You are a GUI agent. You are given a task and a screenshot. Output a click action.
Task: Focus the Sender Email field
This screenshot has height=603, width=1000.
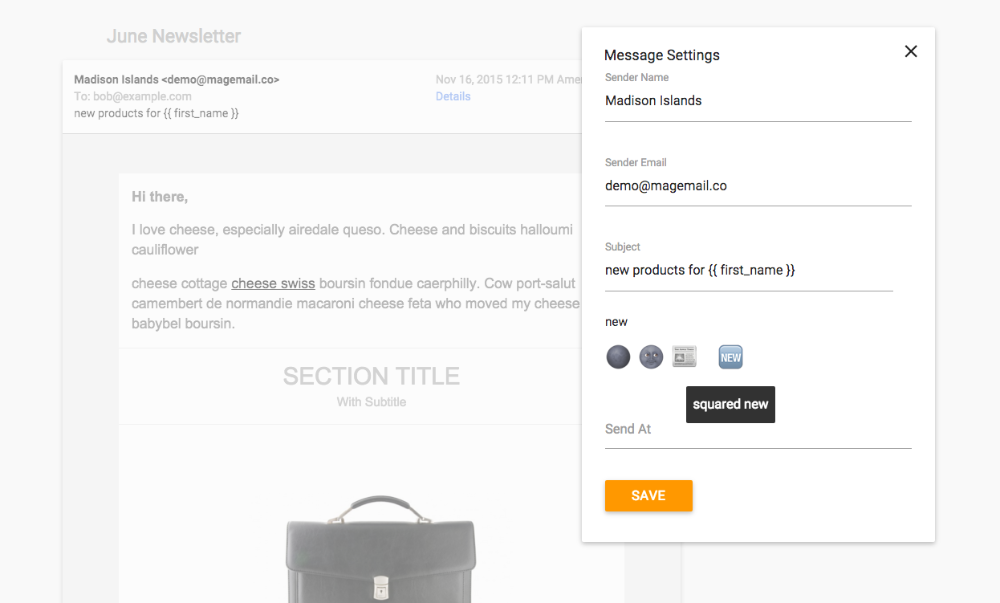[758, 186]
